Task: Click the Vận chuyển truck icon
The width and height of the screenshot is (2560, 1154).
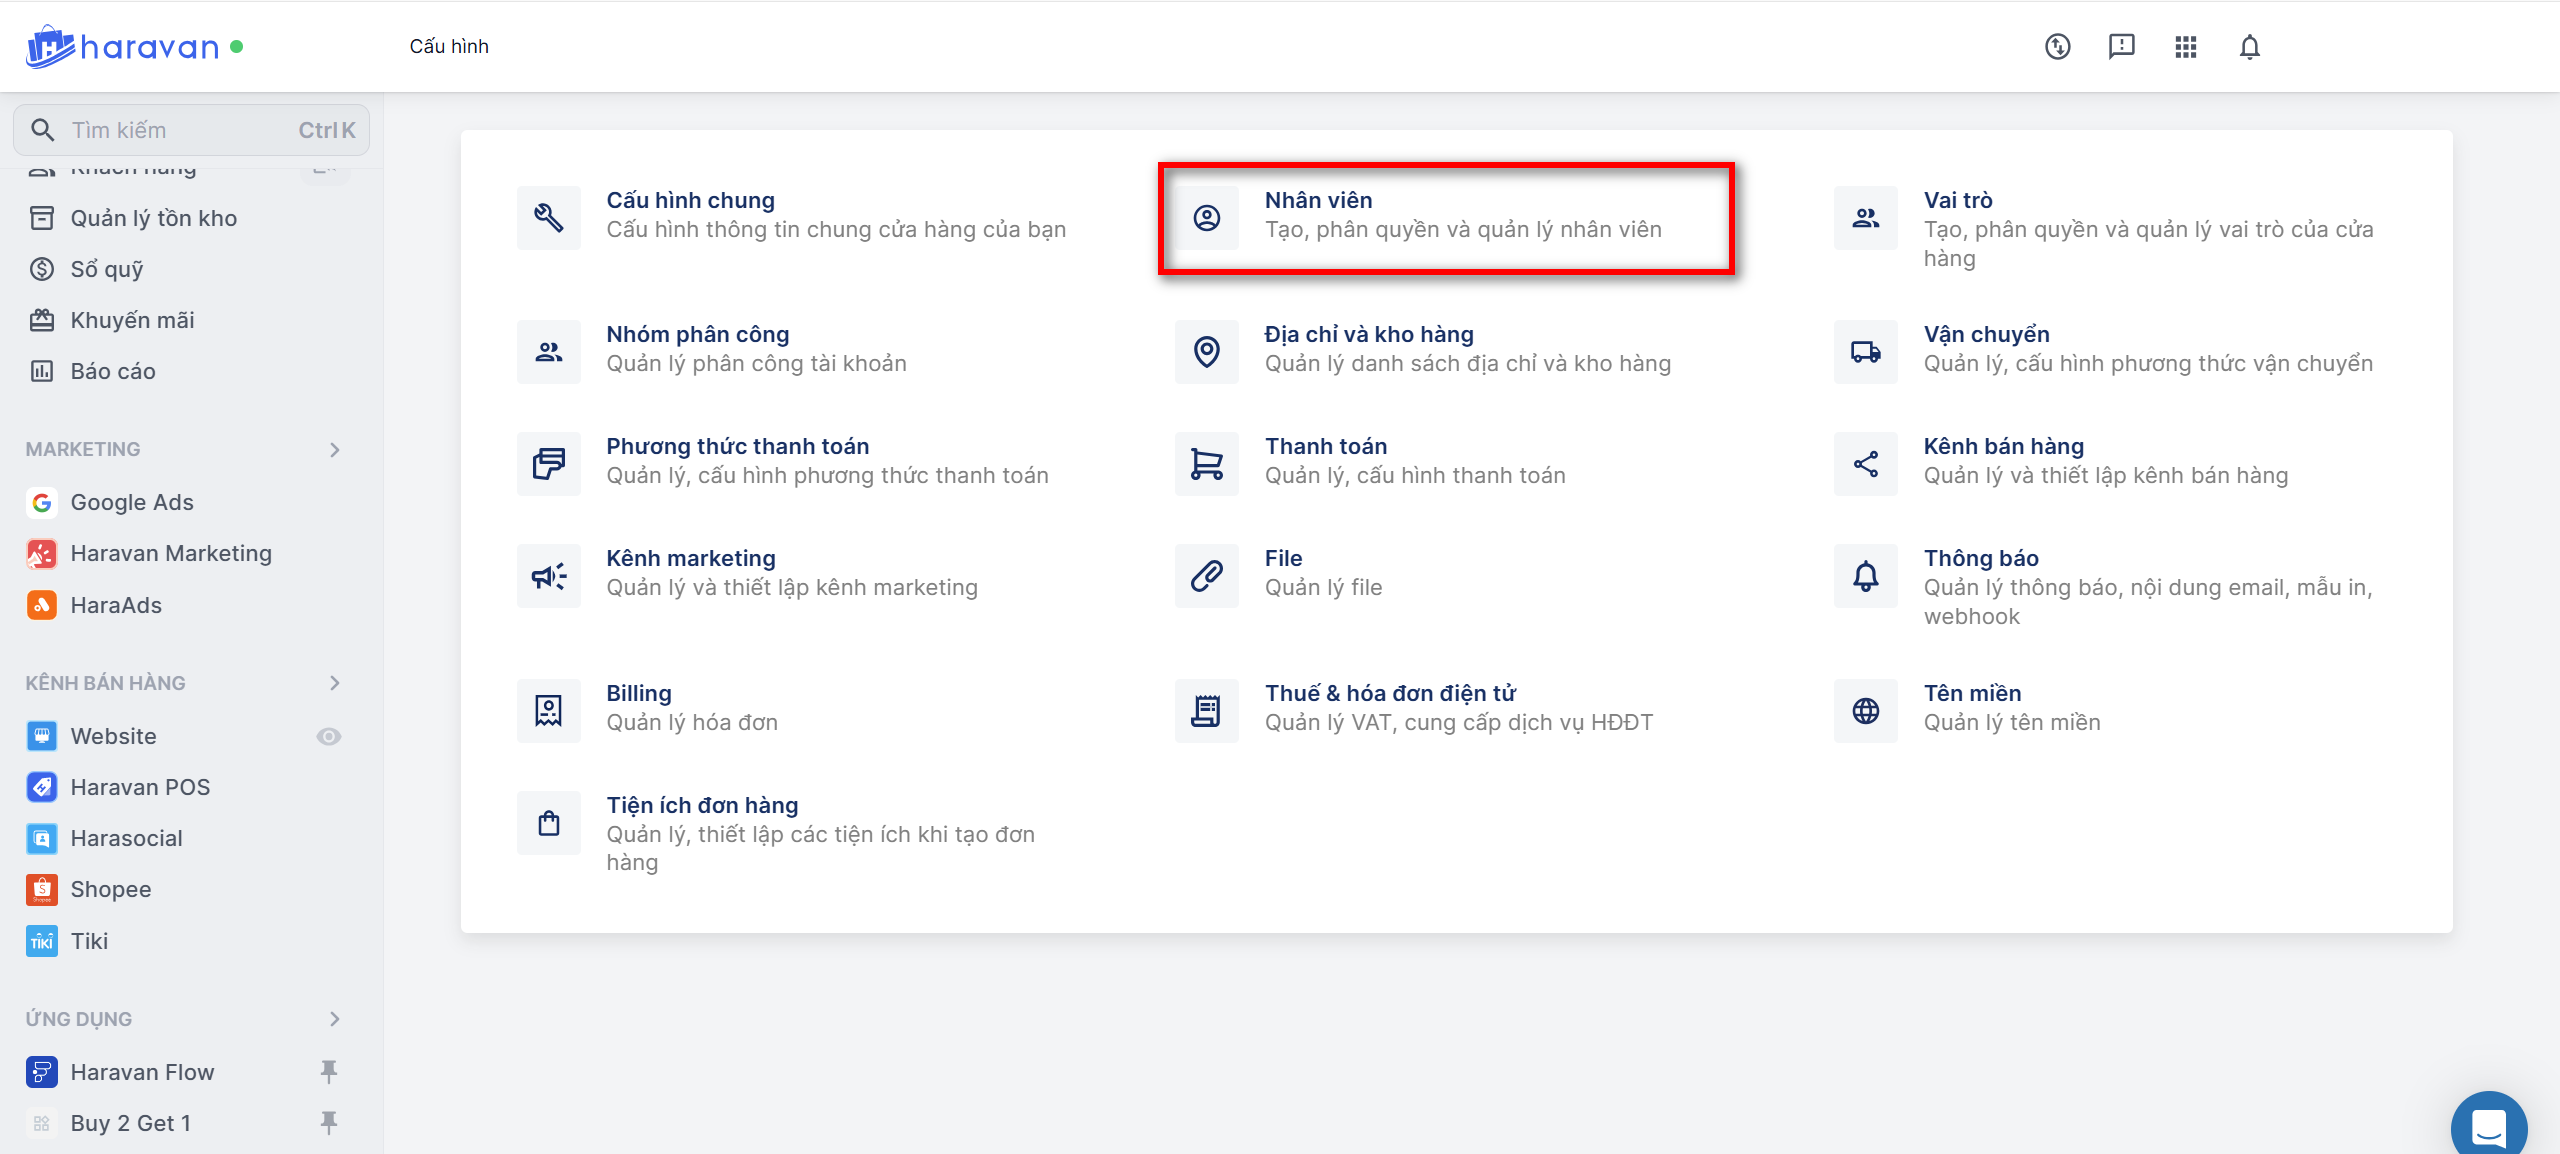Action: coord(1865,352)
